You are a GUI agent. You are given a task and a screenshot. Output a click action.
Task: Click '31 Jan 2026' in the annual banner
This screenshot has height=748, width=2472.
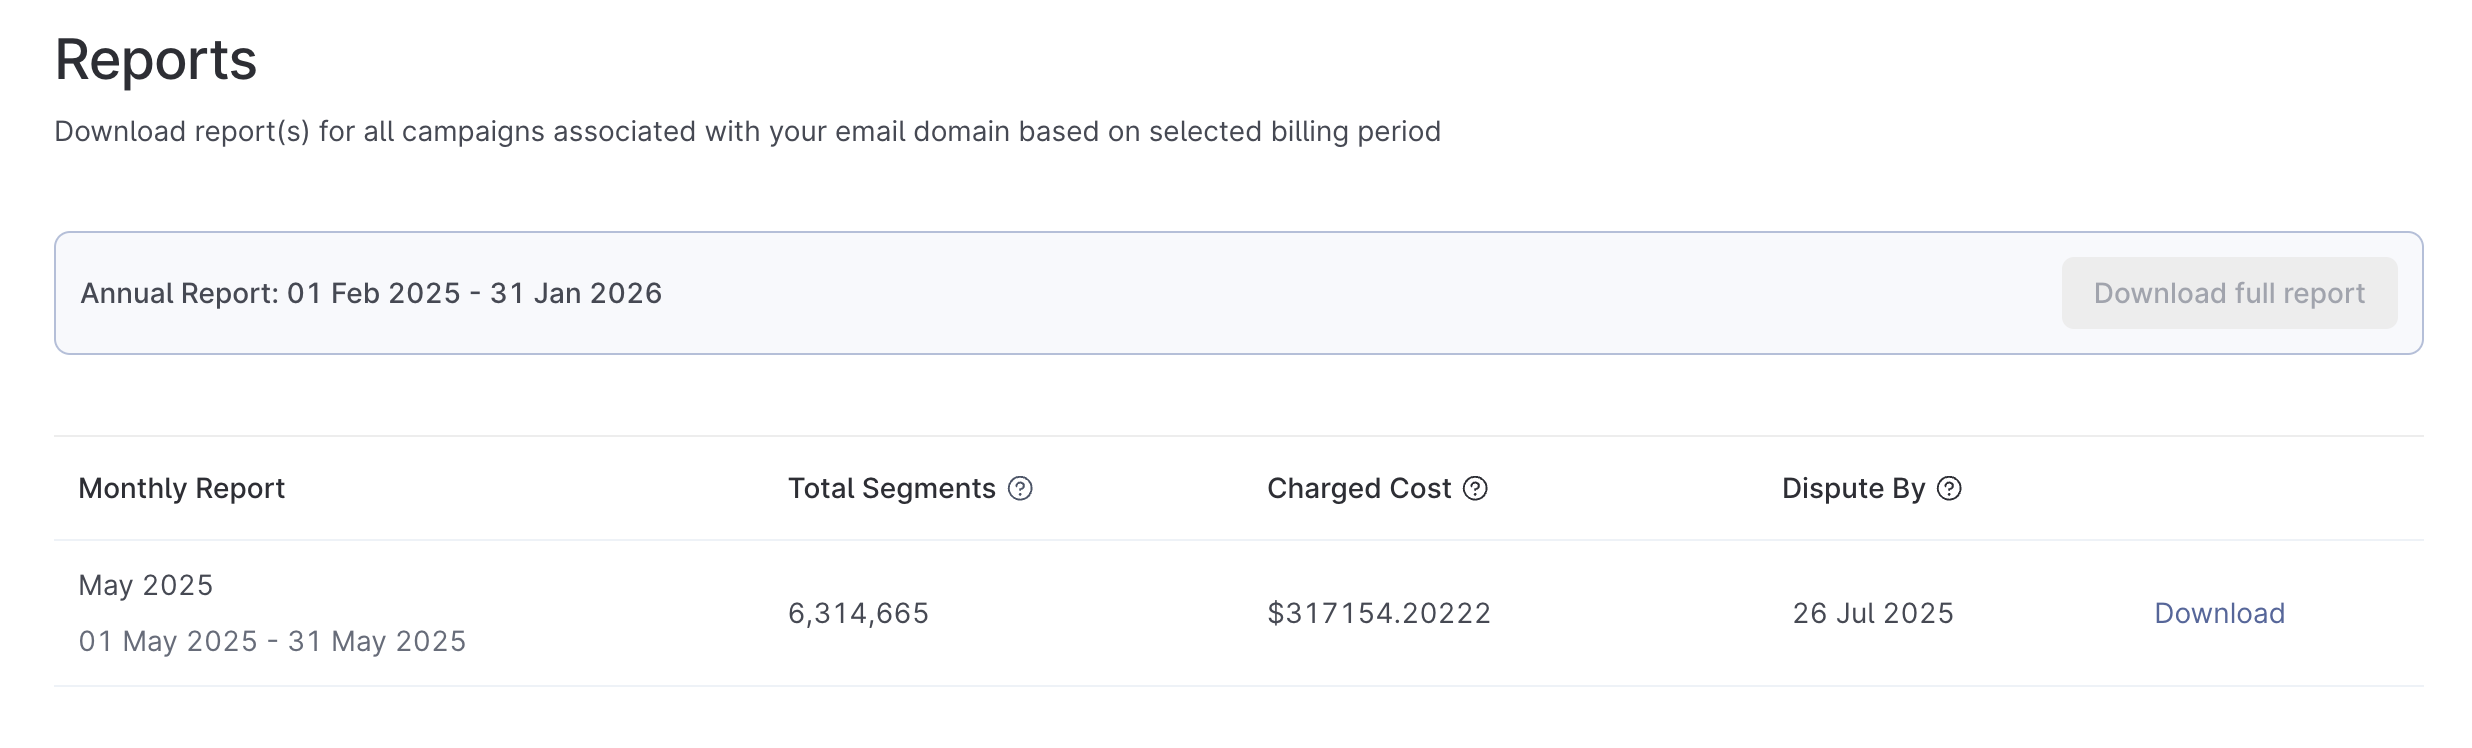pos(576,293)
